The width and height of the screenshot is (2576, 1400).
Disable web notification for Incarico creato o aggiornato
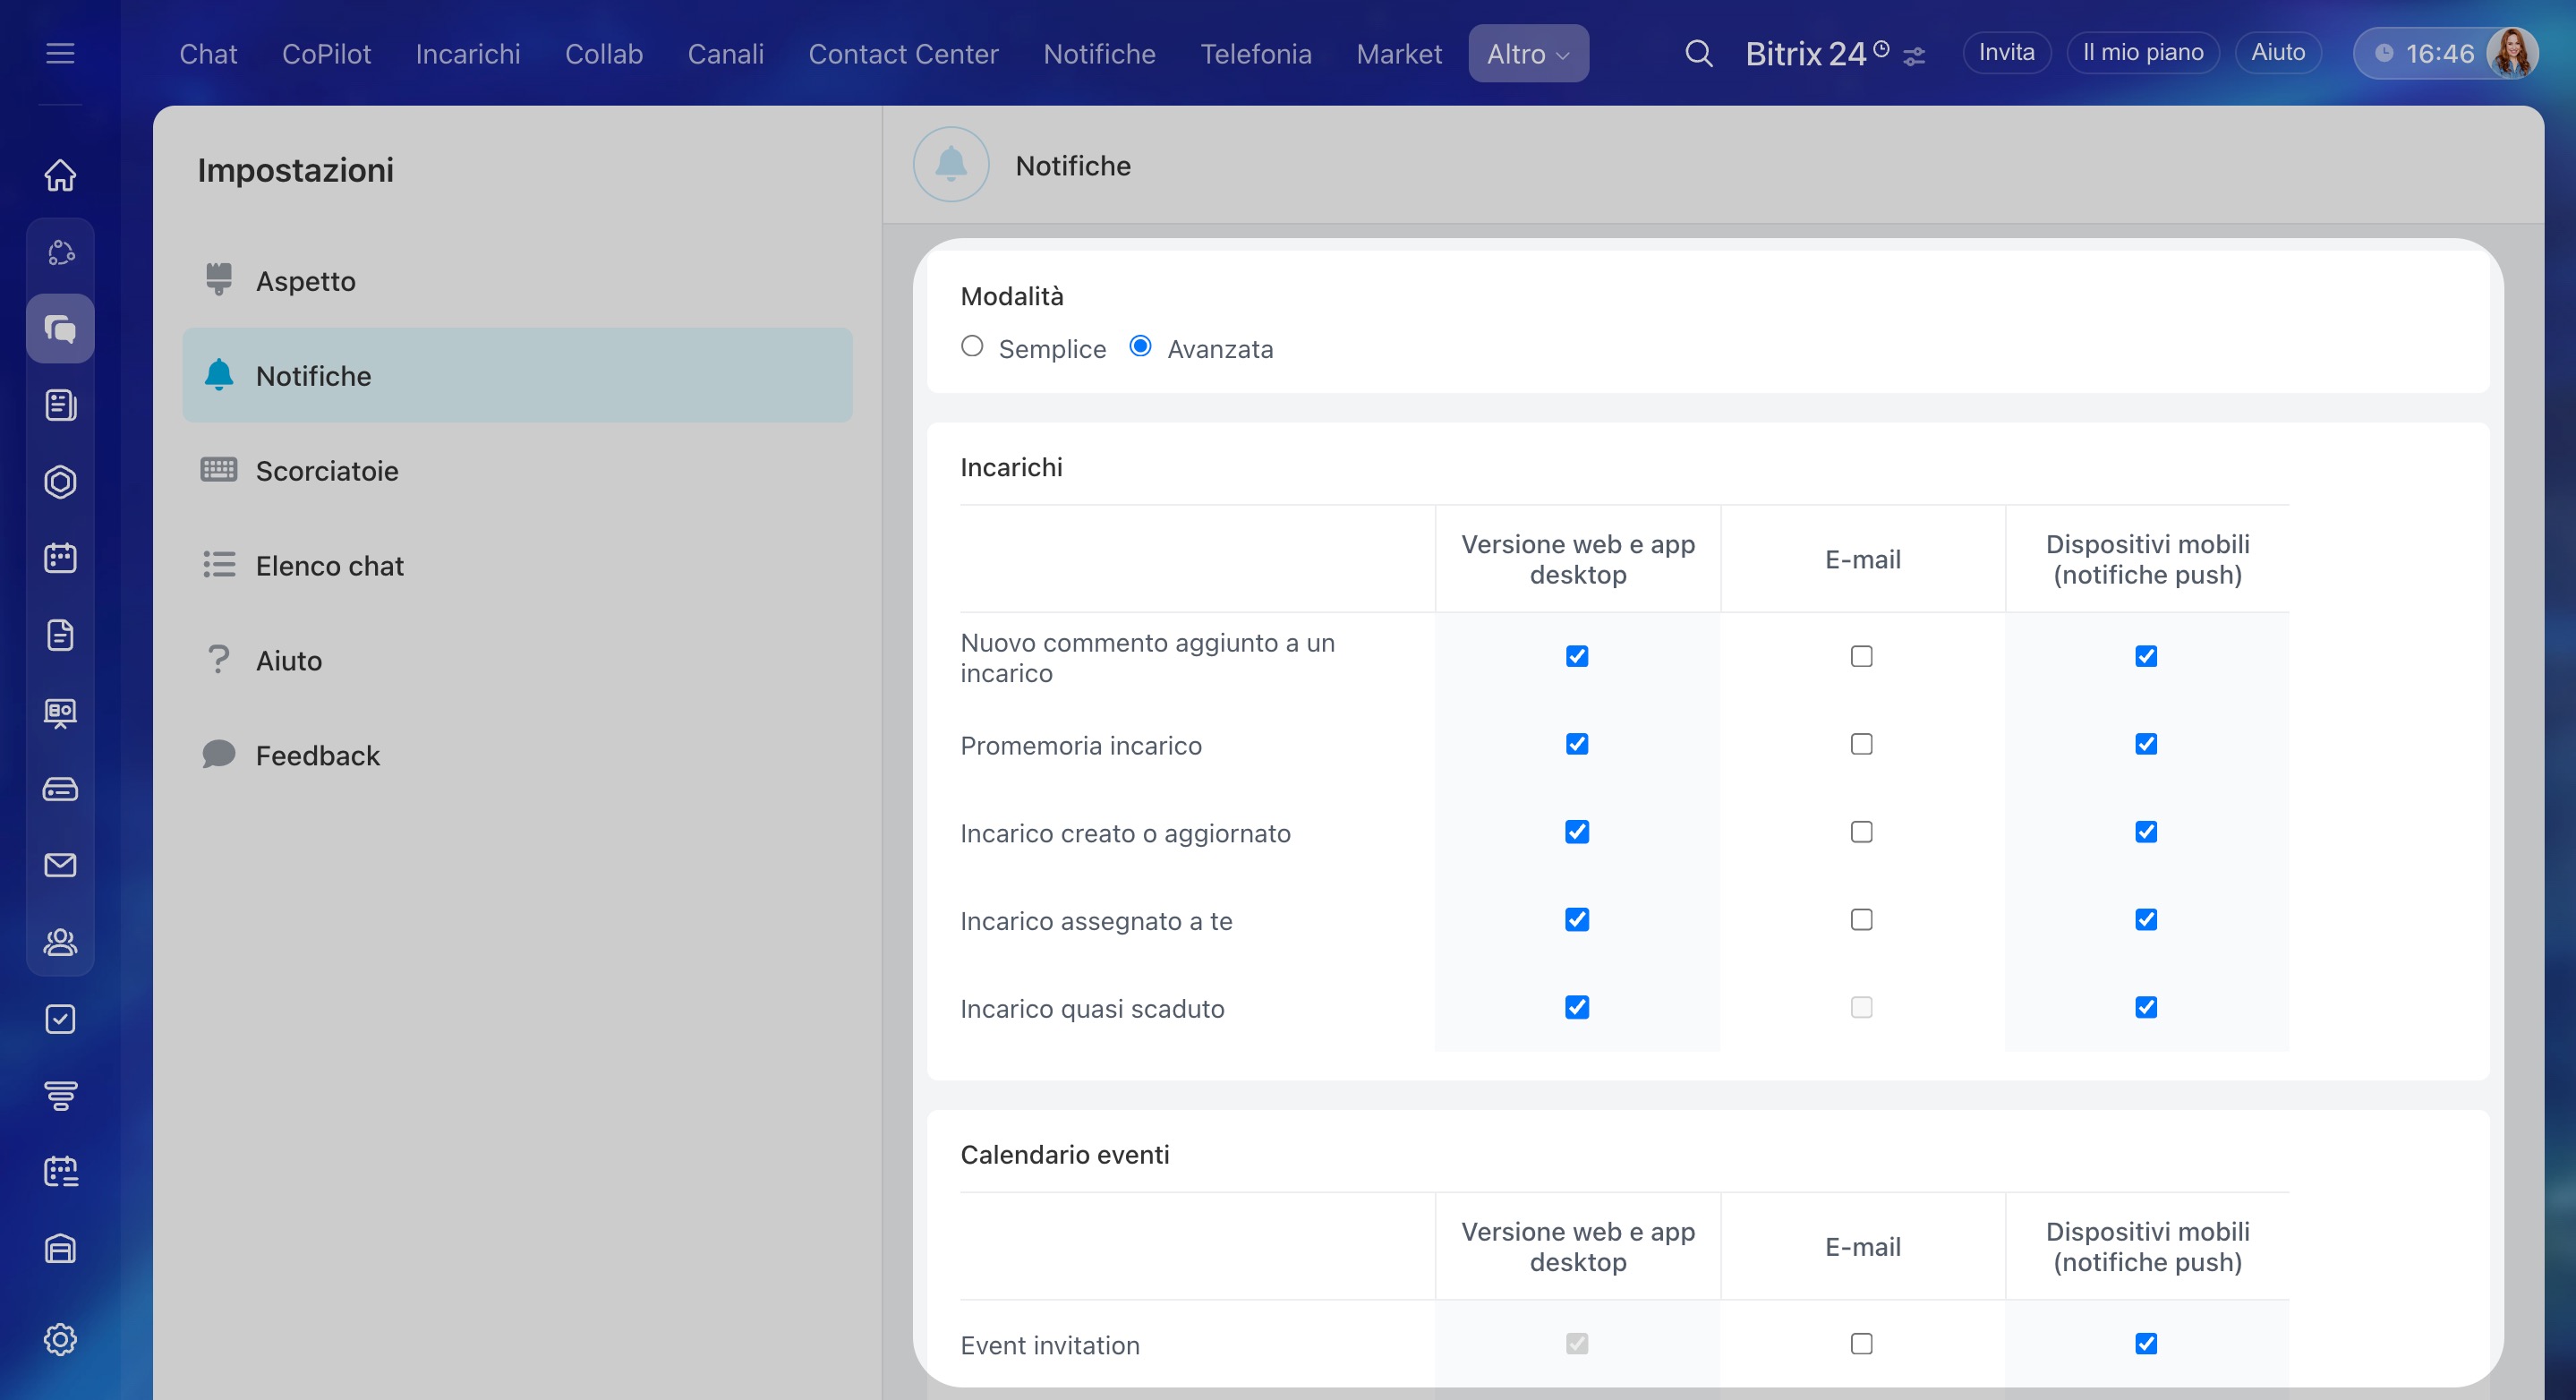click(x=1577, y=832)
